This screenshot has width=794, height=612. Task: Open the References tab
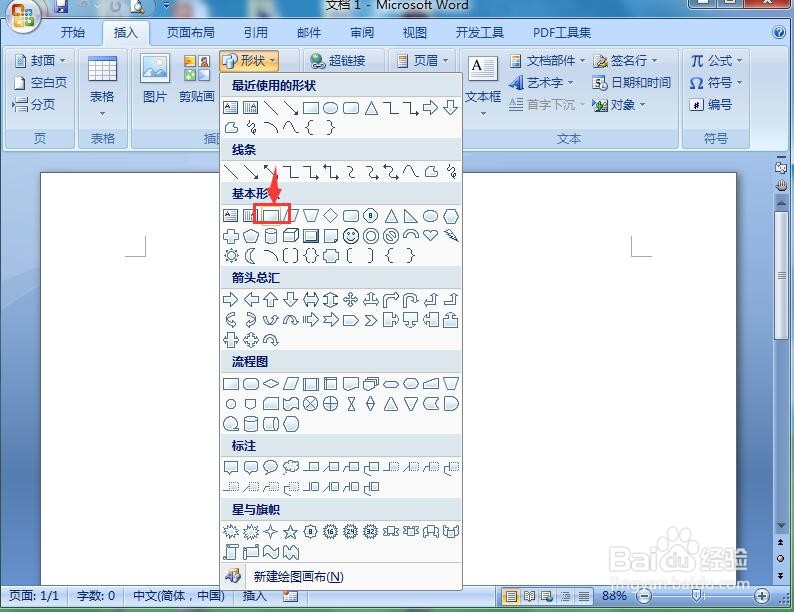255,32
